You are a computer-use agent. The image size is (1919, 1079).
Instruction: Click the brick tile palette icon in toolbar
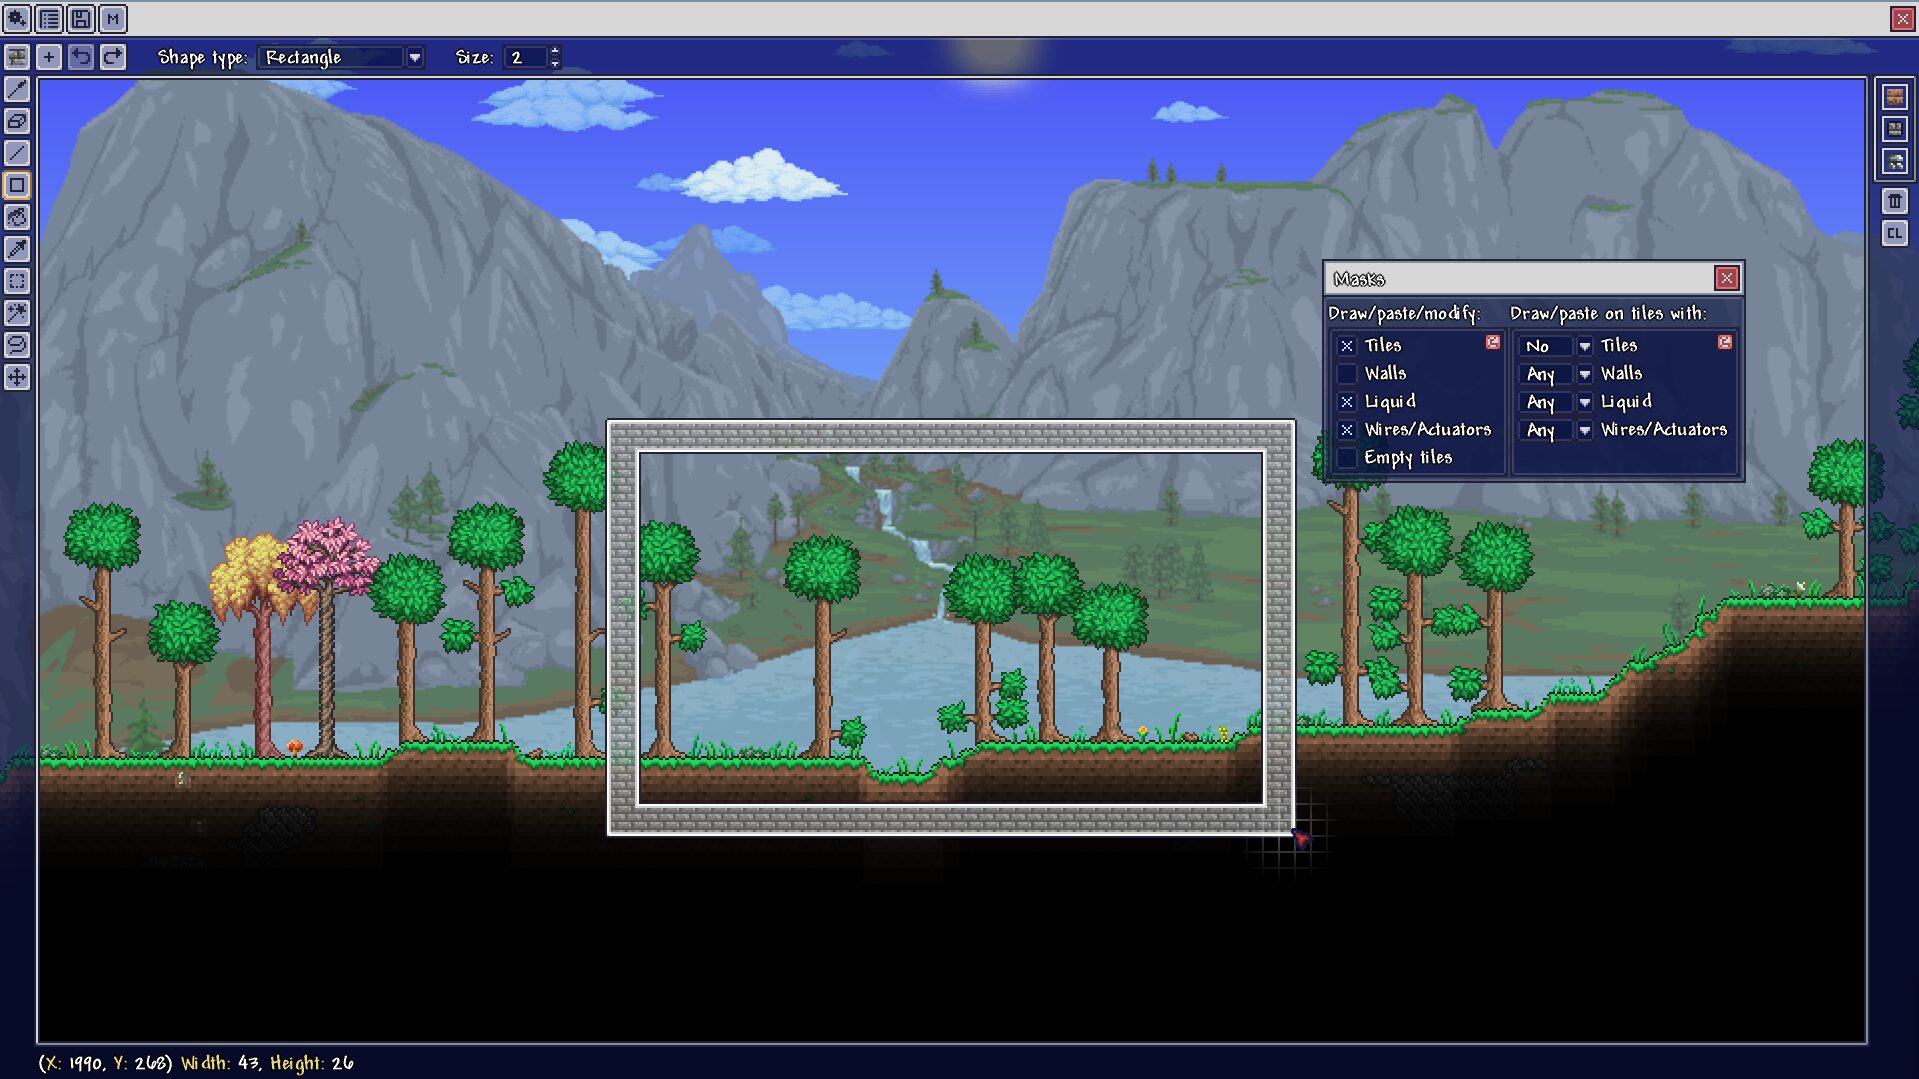click(x=17, y=57)
